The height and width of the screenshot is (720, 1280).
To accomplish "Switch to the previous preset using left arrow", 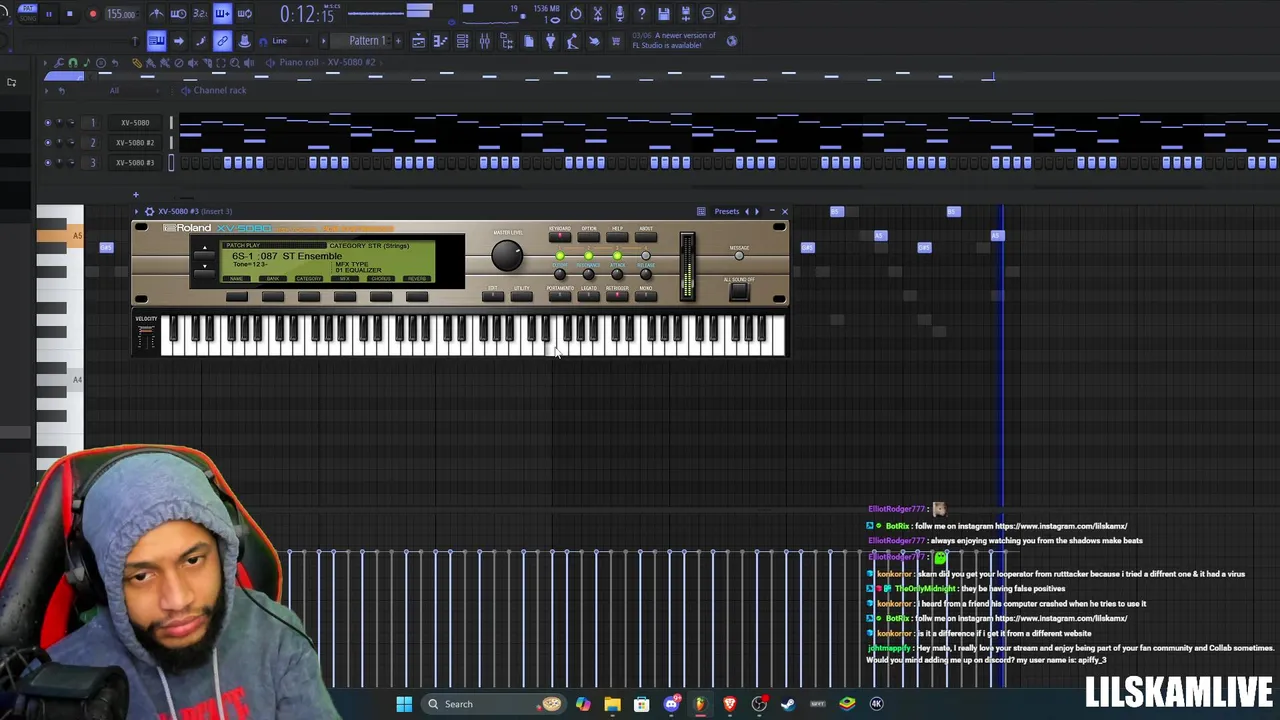I will pyautogui.click(x=746, y=211).
